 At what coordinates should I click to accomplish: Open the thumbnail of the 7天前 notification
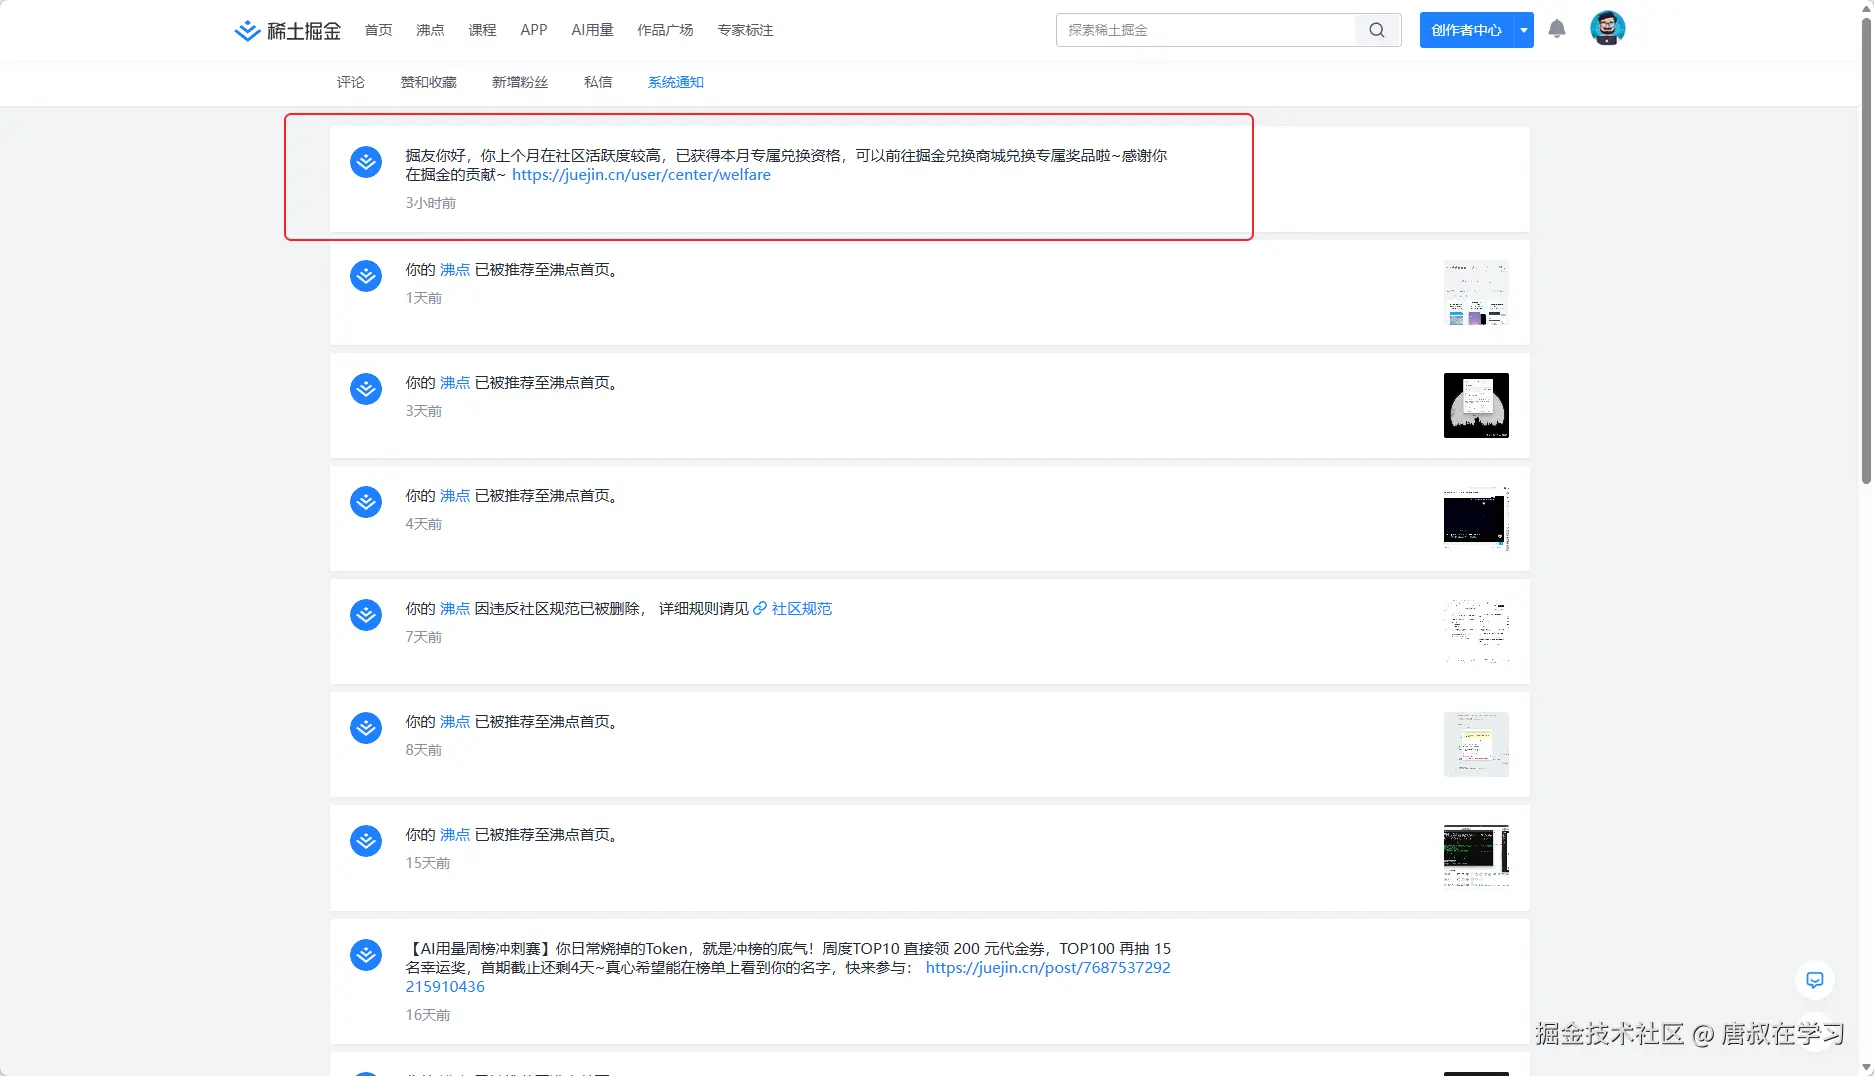click(x=1476, y=632)
